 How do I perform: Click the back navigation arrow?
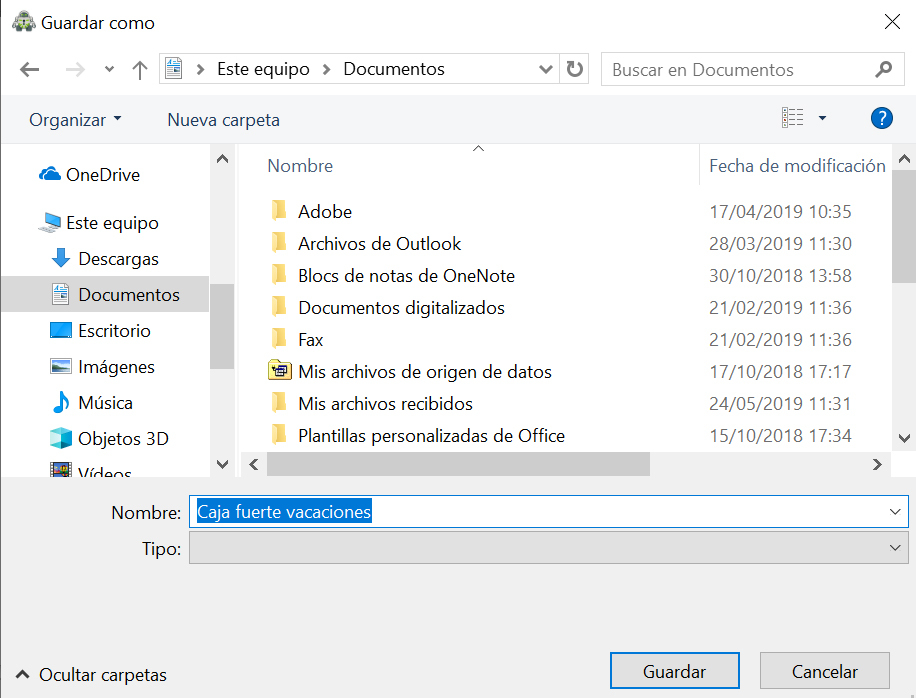pyautogui.click(x=30, y=70)
